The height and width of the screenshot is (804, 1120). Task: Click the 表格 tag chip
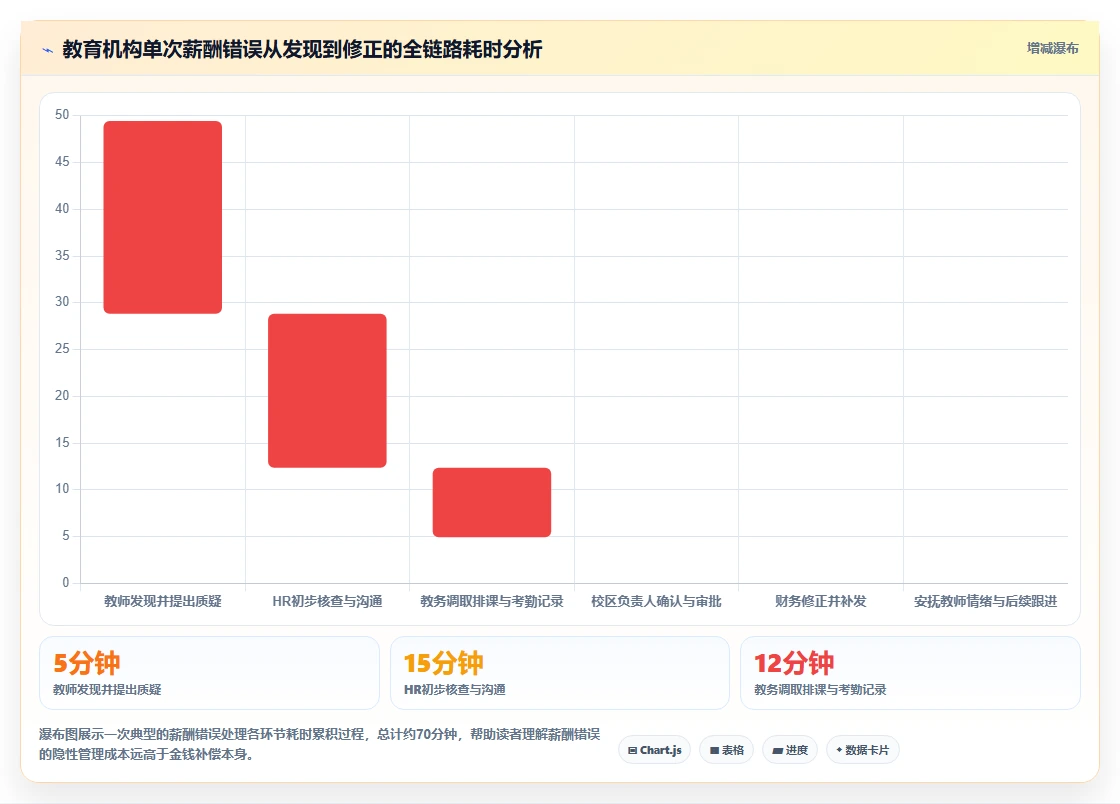[x=726, y=750]
